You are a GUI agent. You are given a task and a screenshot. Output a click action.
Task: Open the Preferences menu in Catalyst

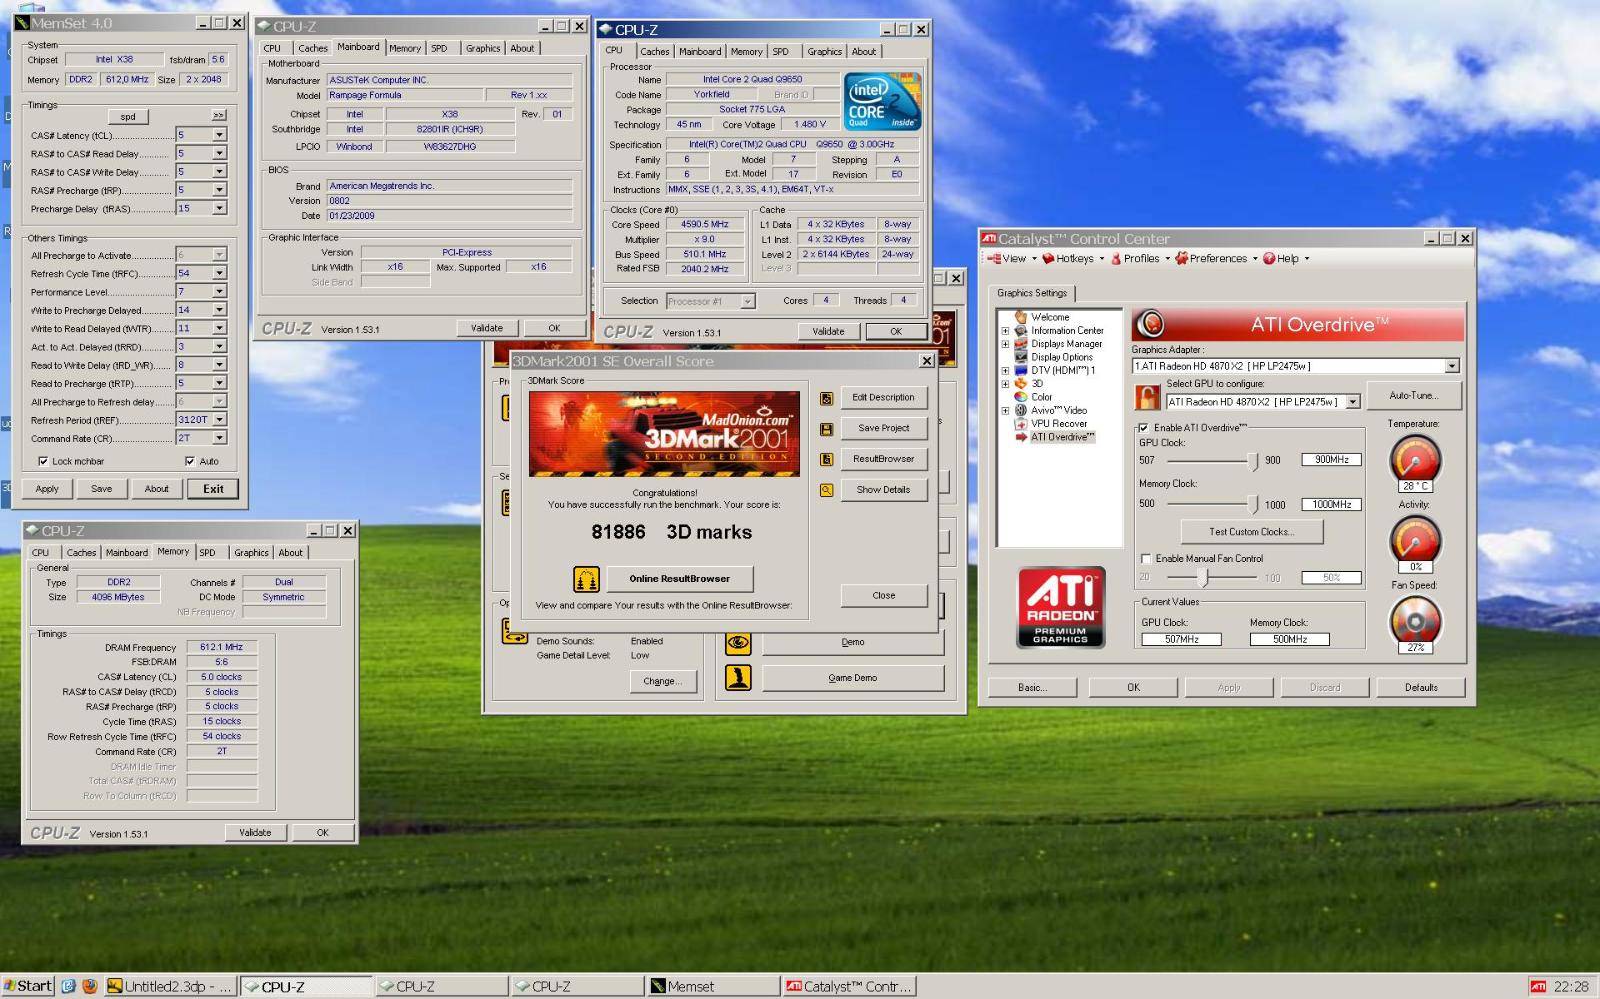(x=1217, y=258)
